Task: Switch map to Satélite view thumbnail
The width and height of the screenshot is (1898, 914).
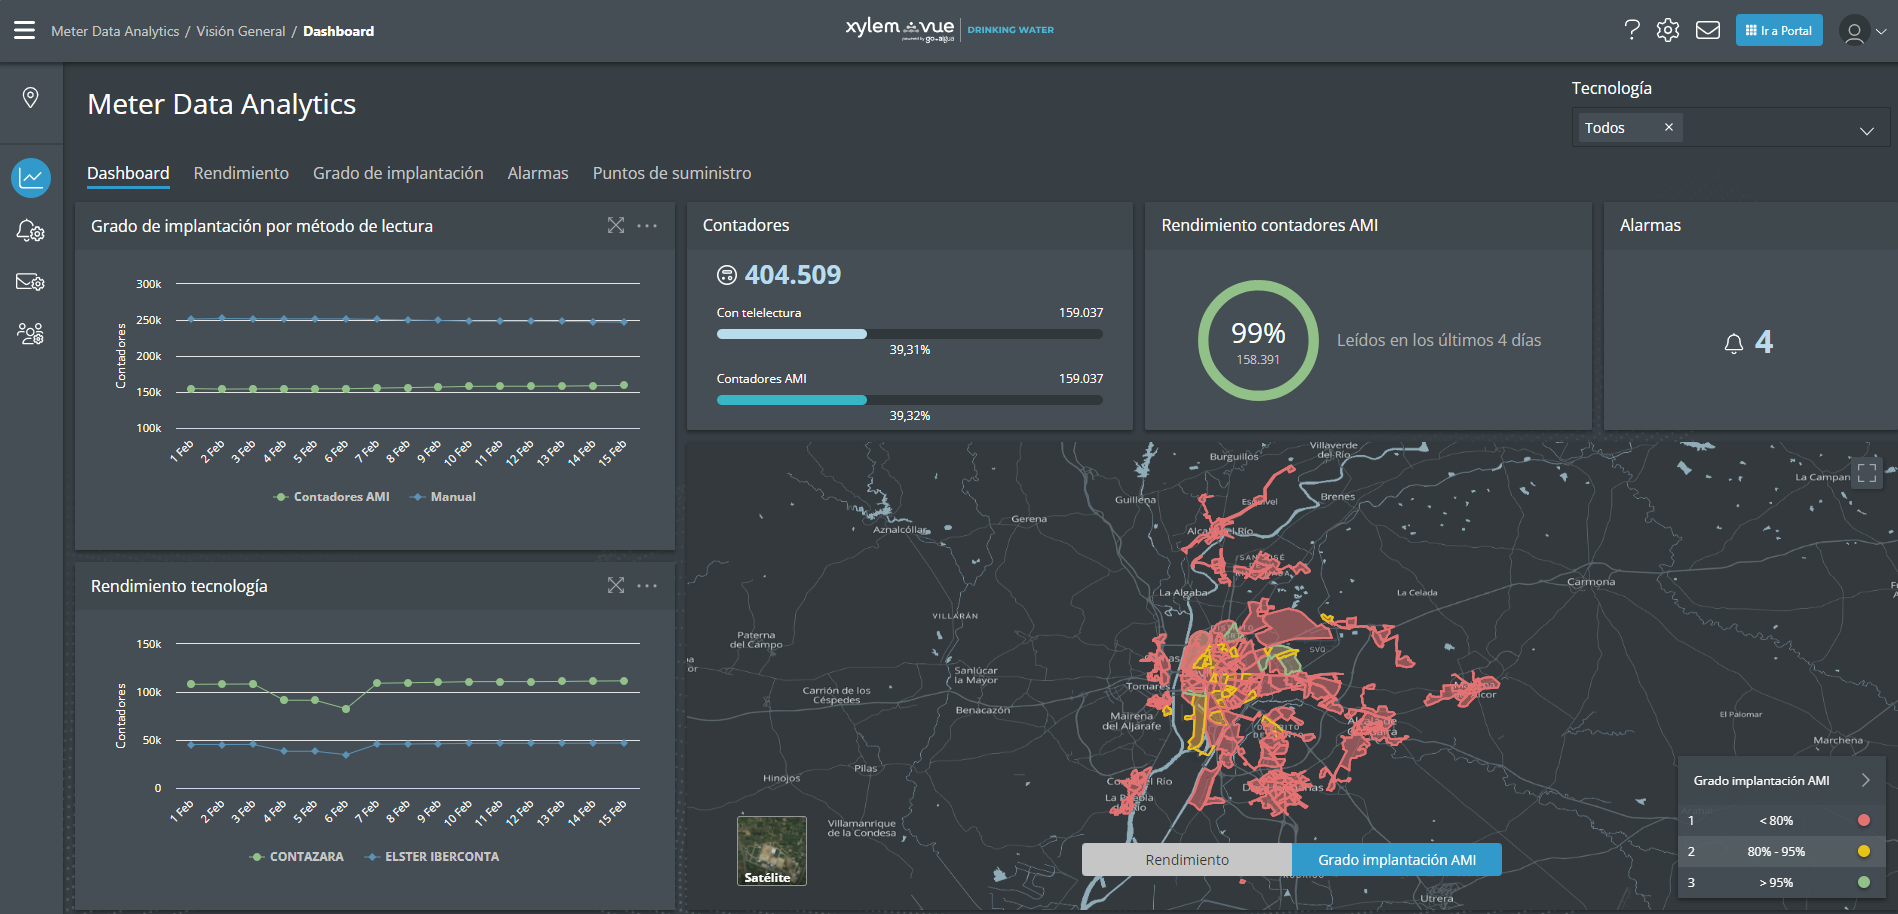Action: click(772, 851)
